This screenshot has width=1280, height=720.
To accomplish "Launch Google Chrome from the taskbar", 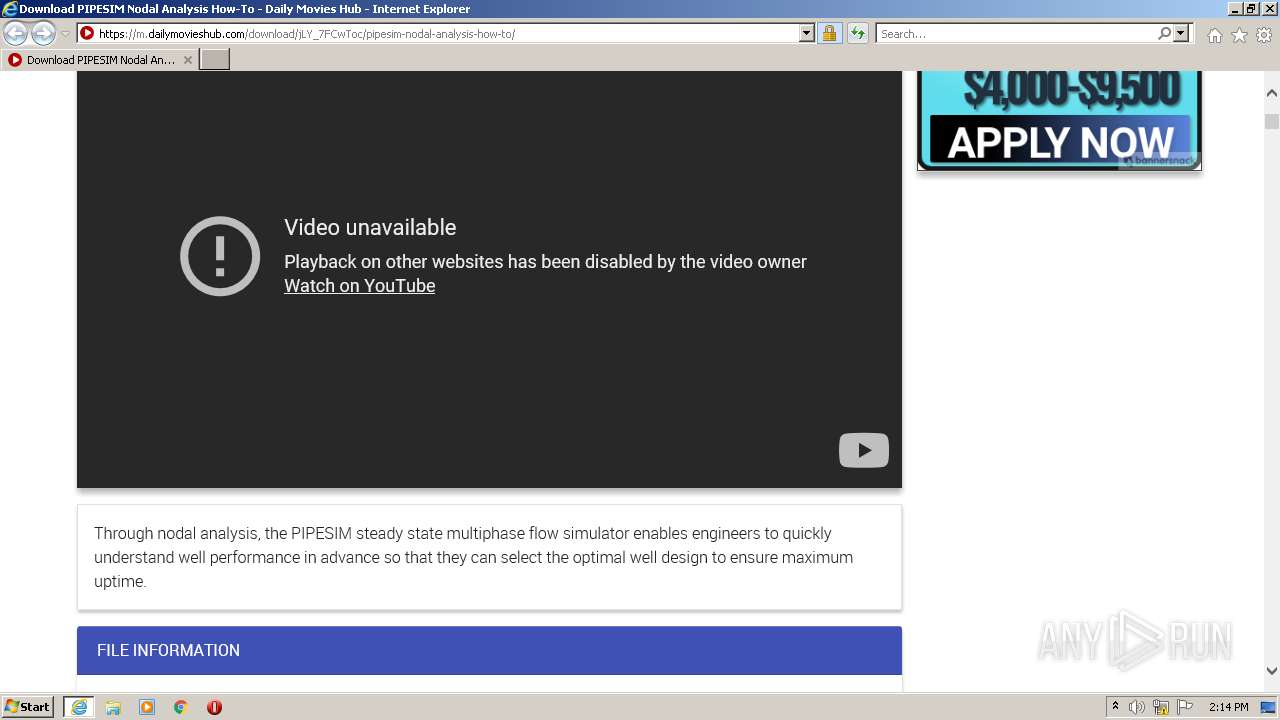I will pos(181,707).
